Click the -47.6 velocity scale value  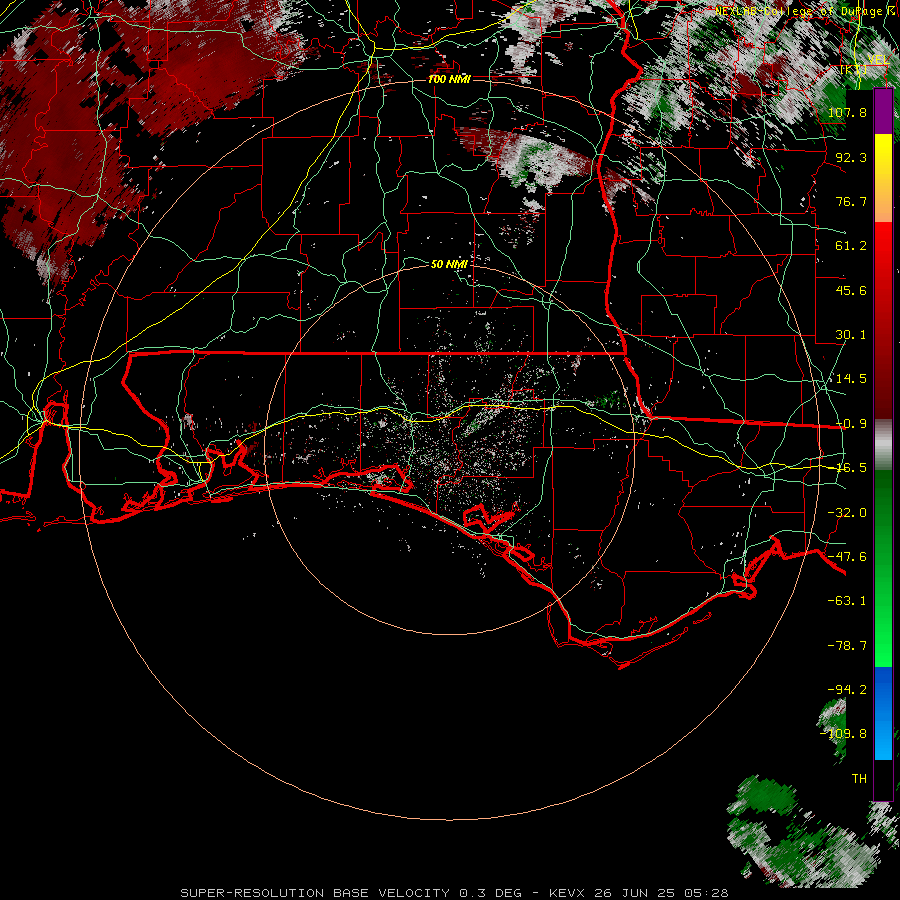847,556
